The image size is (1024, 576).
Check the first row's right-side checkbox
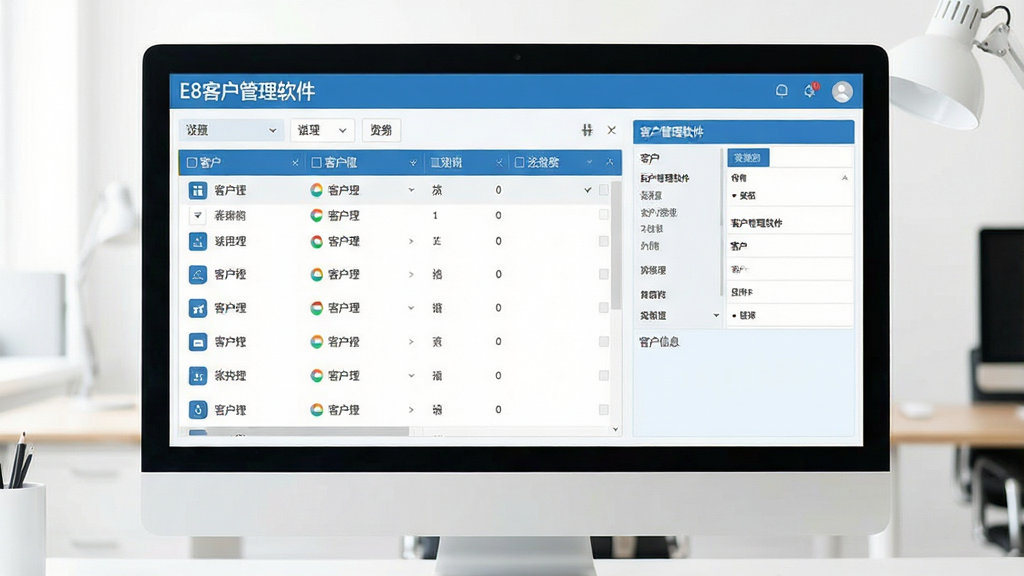coord(603,190)
